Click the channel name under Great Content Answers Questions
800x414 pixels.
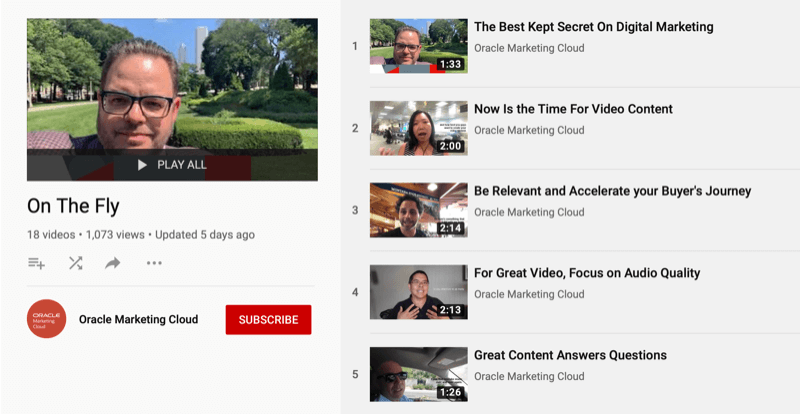(x=529, y=376)
